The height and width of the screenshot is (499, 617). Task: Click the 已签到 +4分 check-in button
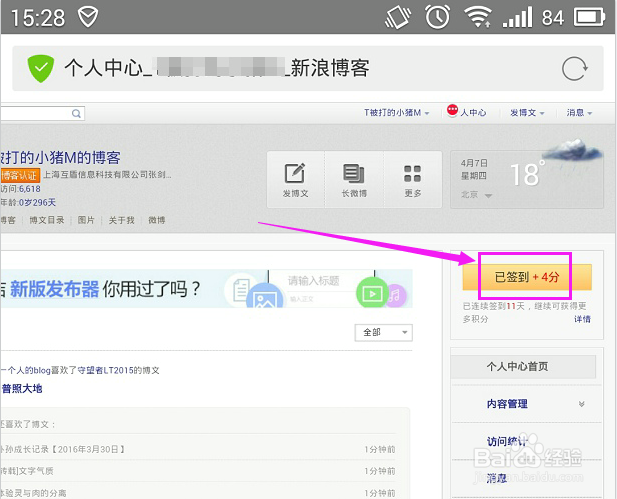coord(527,277)
